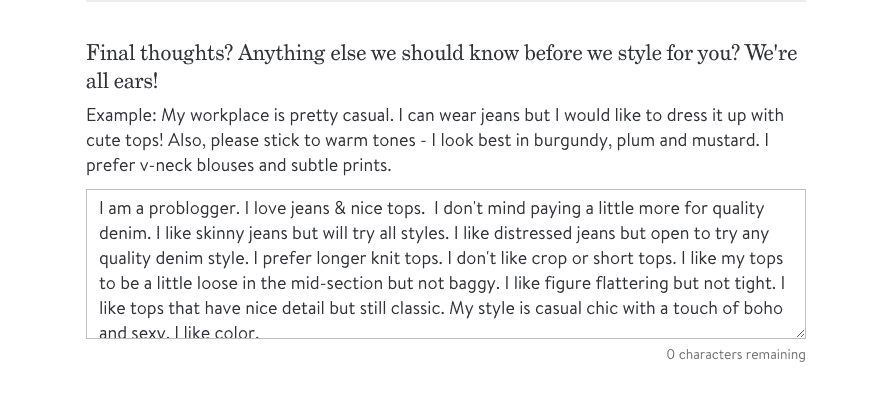This screenshot has height=394, width=896.
Task: Click the '0 characters remaining' counter
Action: 736,355
